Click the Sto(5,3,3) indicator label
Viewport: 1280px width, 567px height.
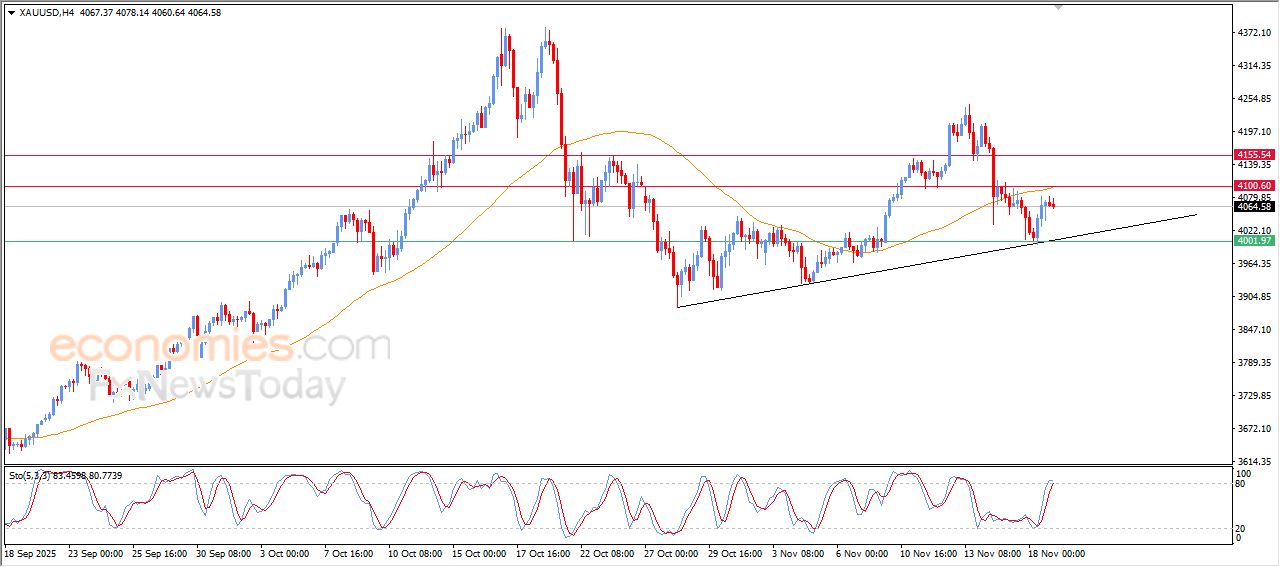point(32,475)
